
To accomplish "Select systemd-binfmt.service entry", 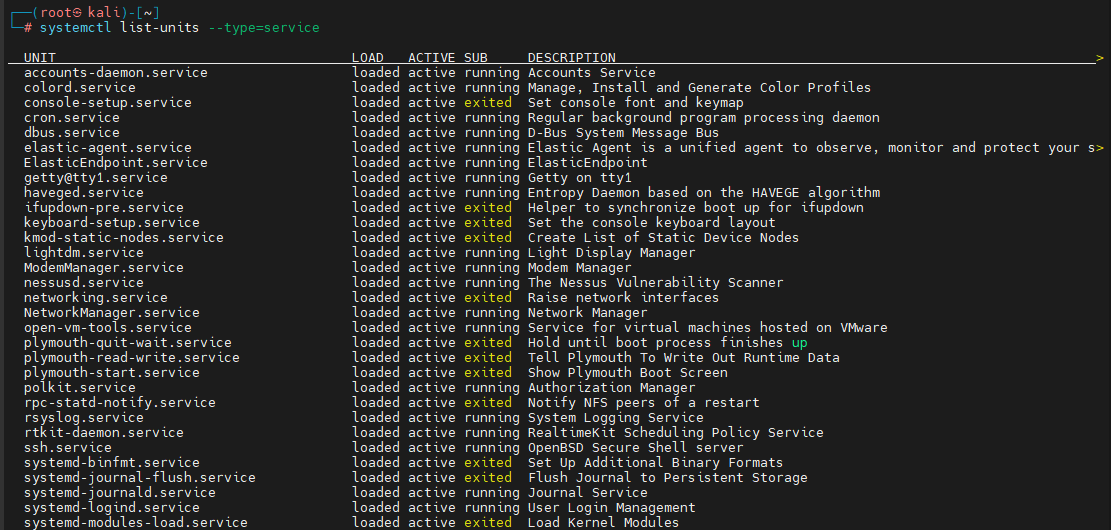I will point(112,463).
